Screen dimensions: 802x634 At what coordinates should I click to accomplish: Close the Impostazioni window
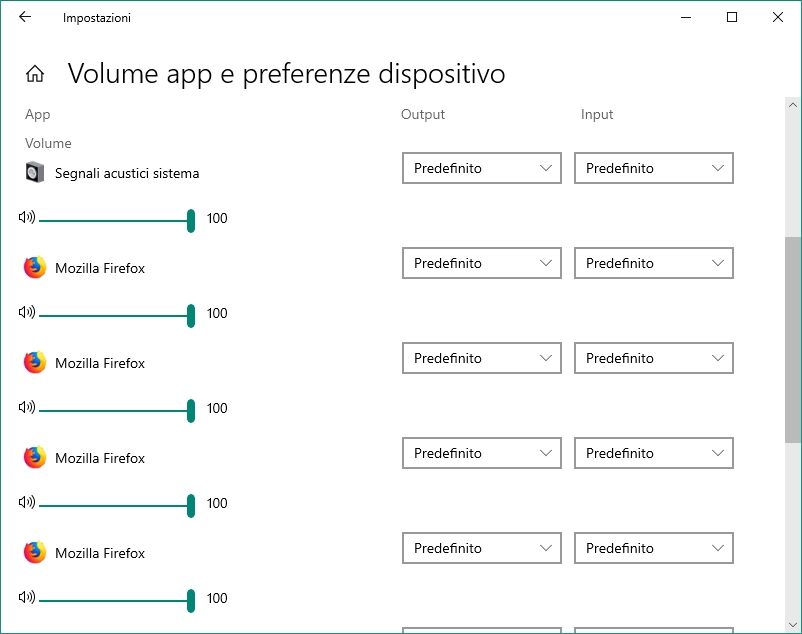tap(778, 17)
